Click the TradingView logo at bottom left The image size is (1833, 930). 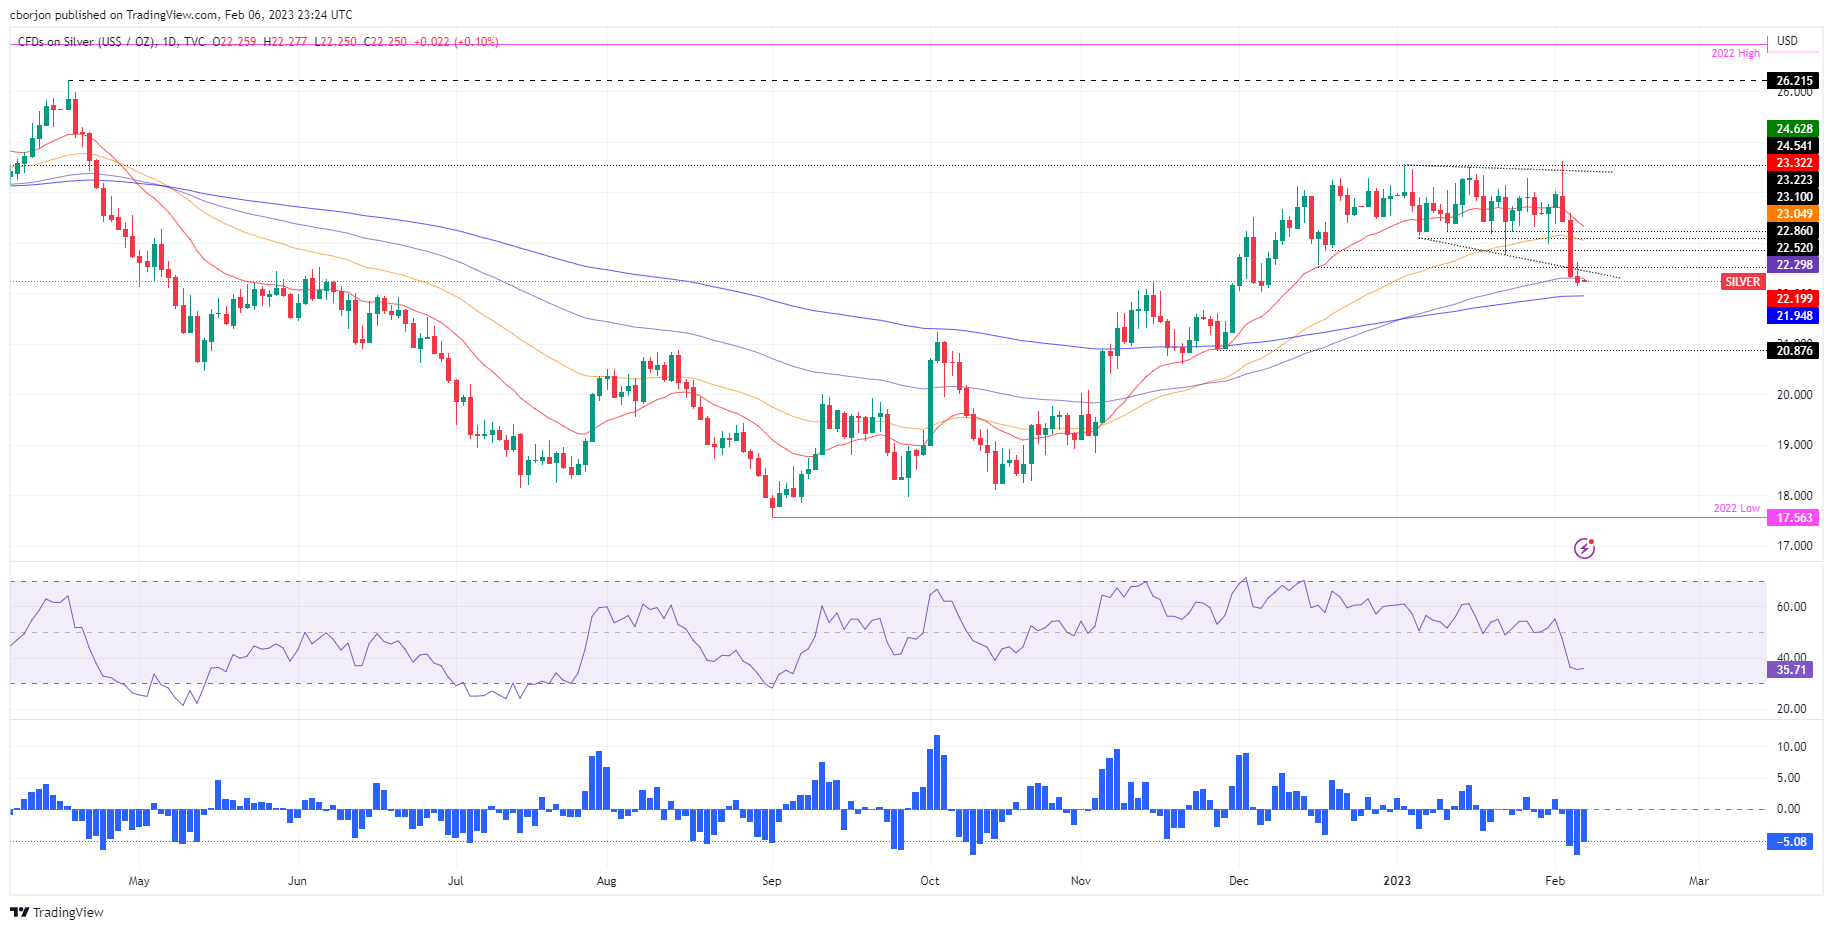57,912
